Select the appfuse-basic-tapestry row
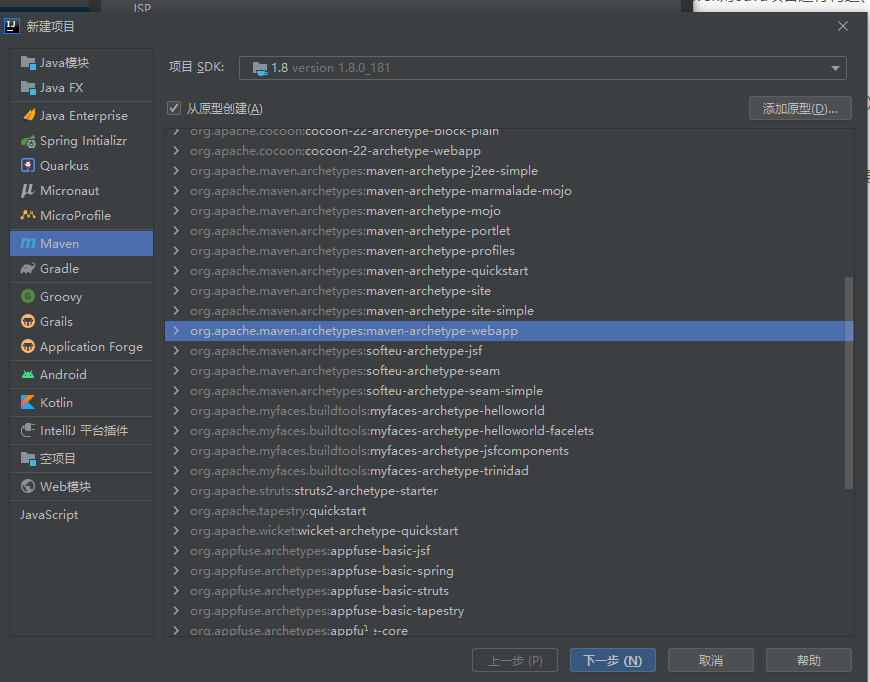This screenshot has height=682, width=870. [509, 610]
